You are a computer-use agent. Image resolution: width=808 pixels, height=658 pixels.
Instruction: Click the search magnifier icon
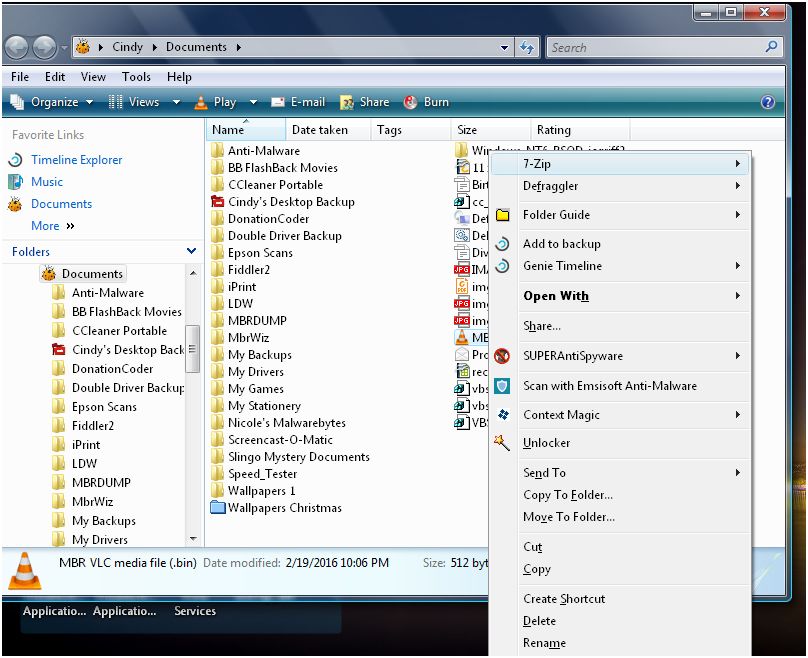[771, 47]
